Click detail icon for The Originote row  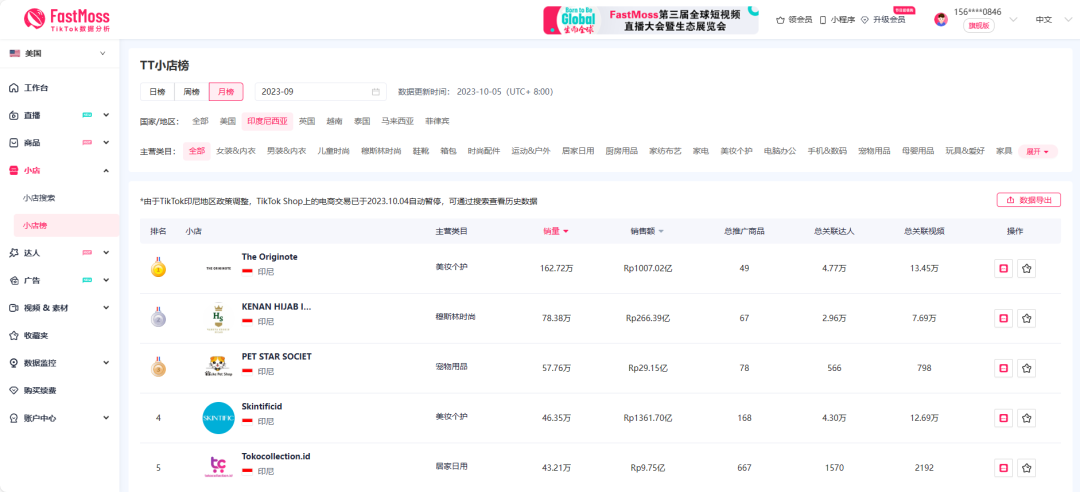click(1004, 269)
